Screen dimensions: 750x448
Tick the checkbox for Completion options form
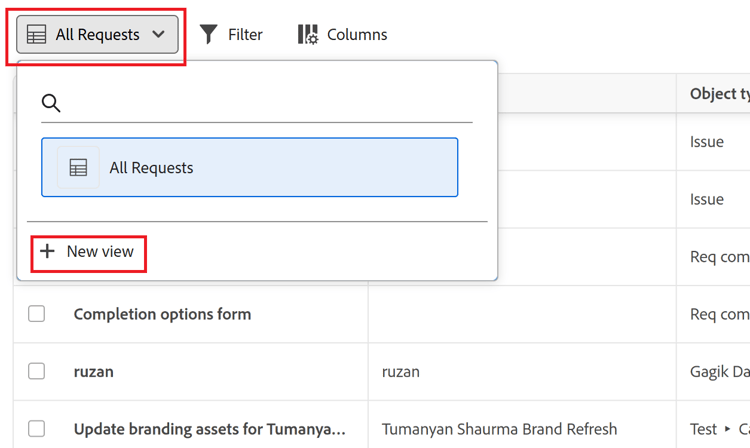click(37, 314)
